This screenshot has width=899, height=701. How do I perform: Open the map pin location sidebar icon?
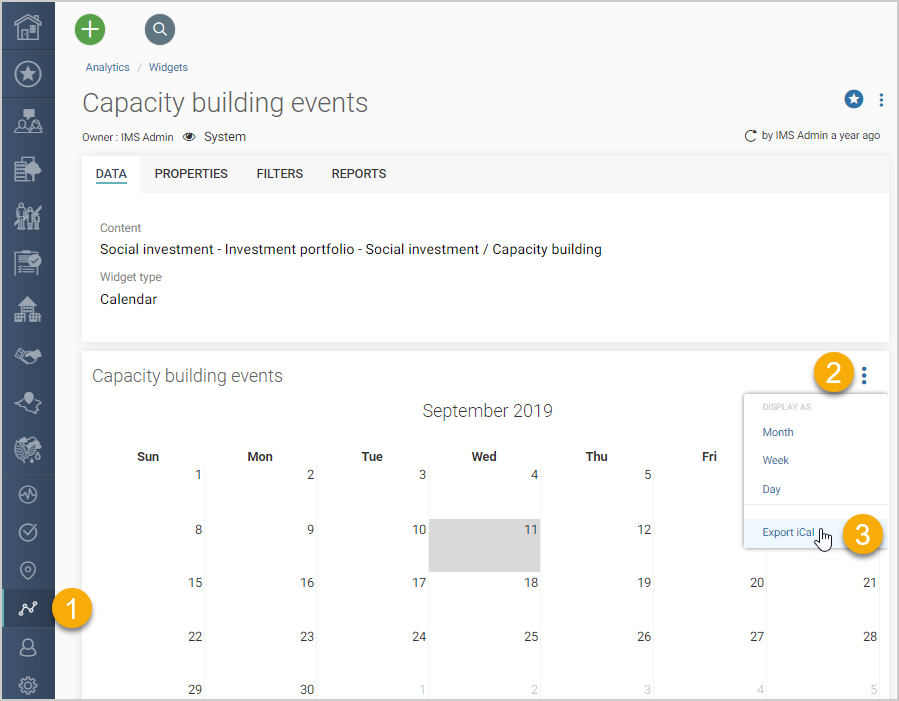click(28, 570)
